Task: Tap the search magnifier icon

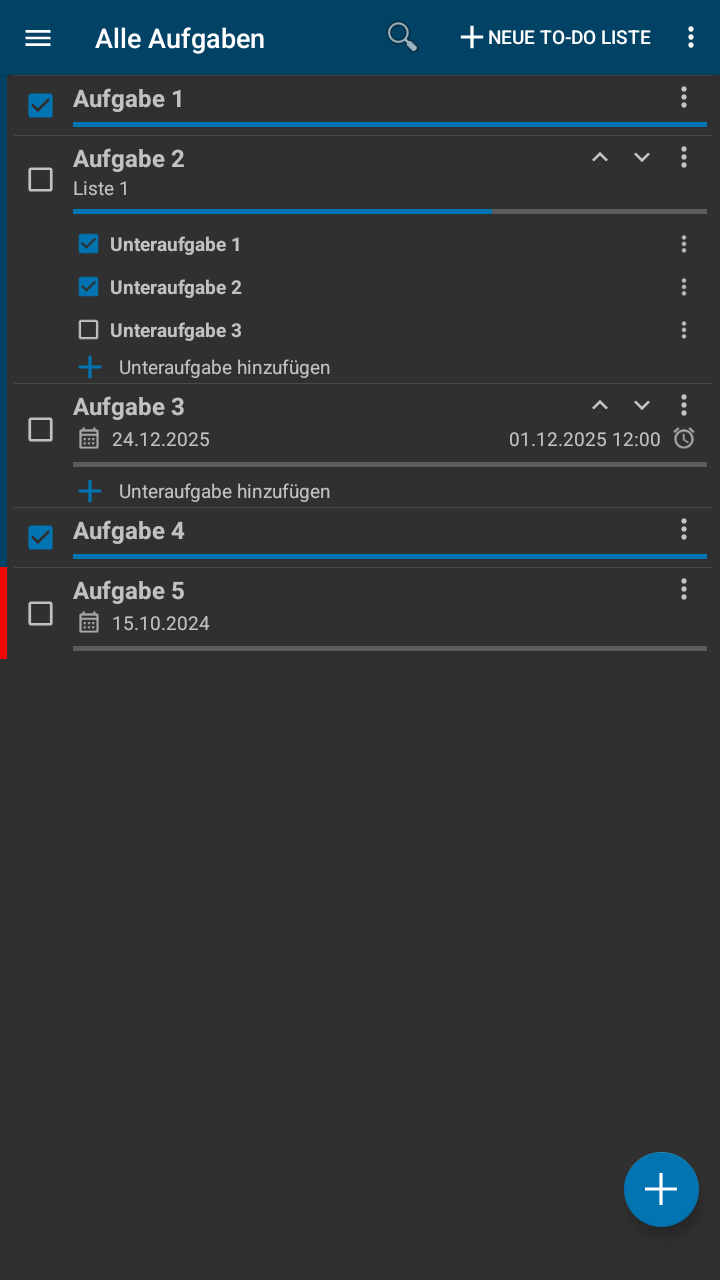Action: click(x=402, y=37)
